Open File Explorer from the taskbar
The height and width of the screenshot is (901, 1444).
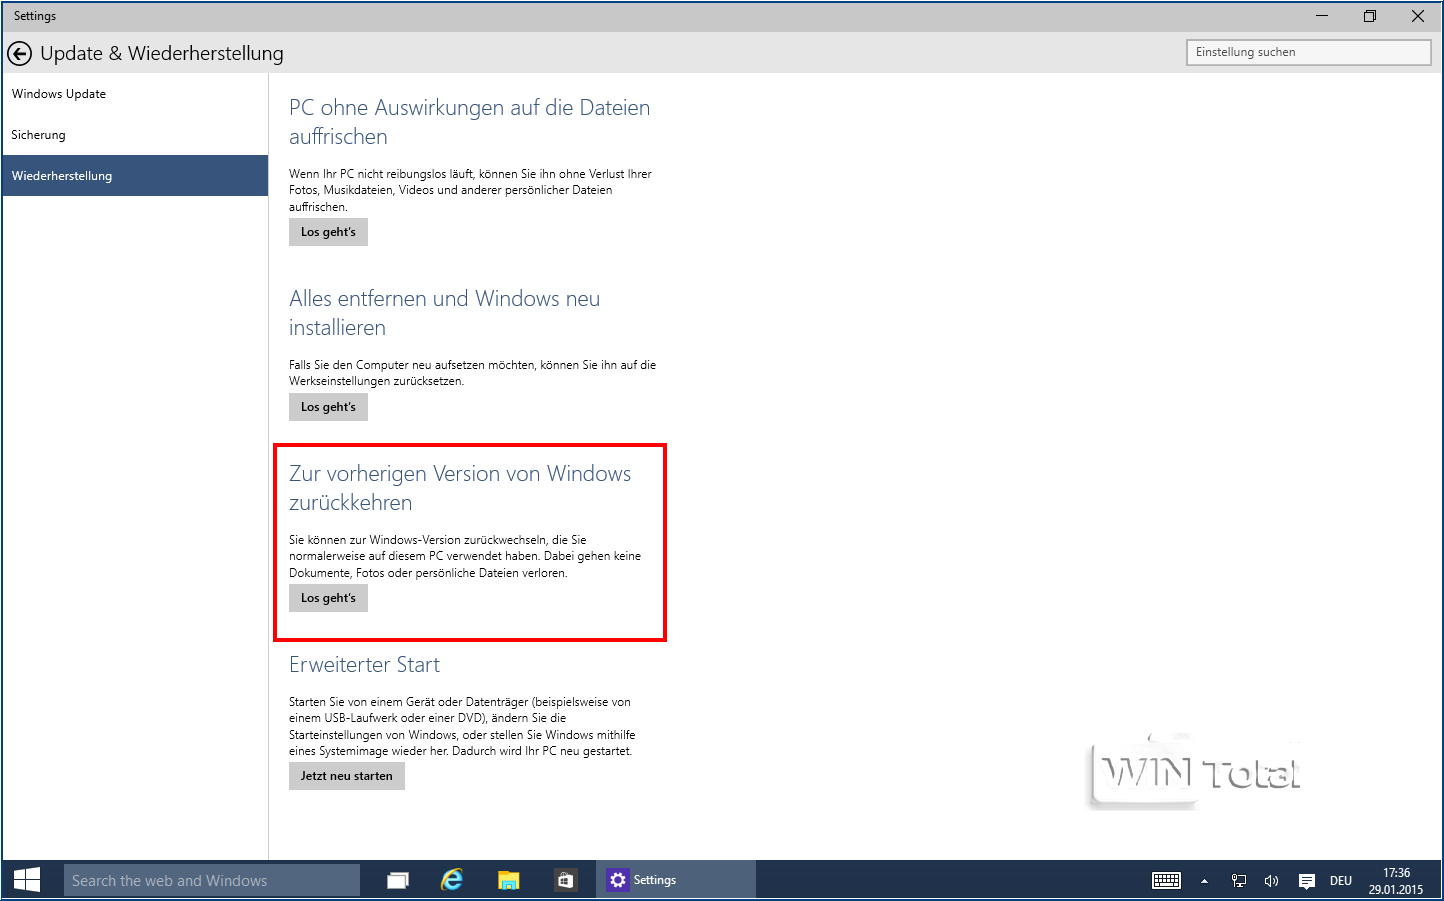click(x=509, y=880)
